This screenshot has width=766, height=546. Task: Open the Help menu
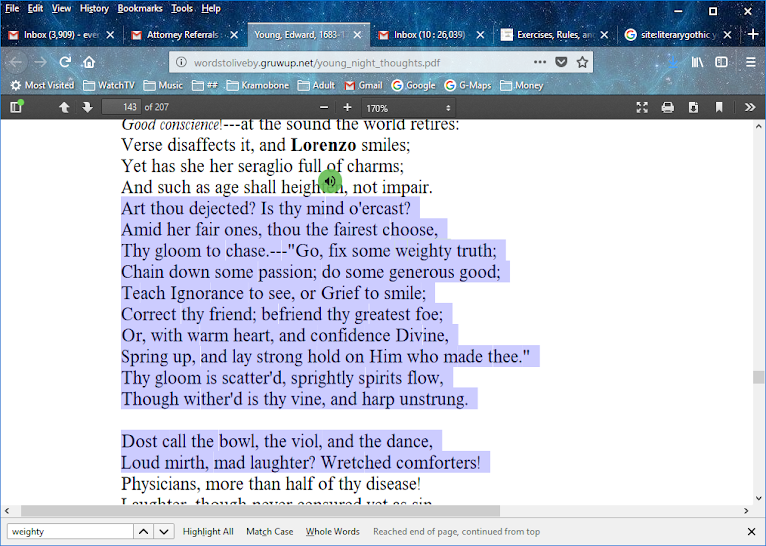tap(211, 8)
